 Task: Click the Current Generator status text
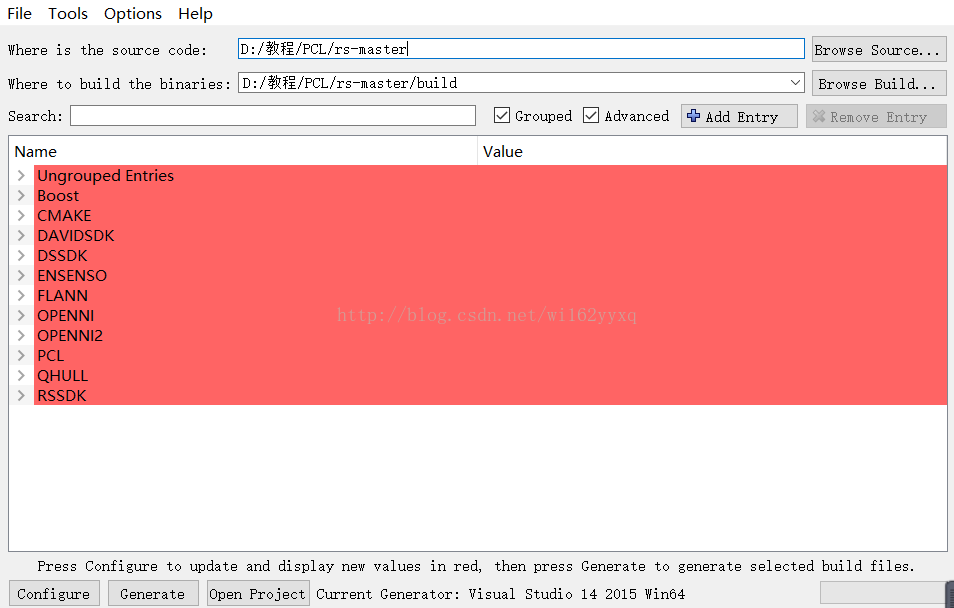500,593
